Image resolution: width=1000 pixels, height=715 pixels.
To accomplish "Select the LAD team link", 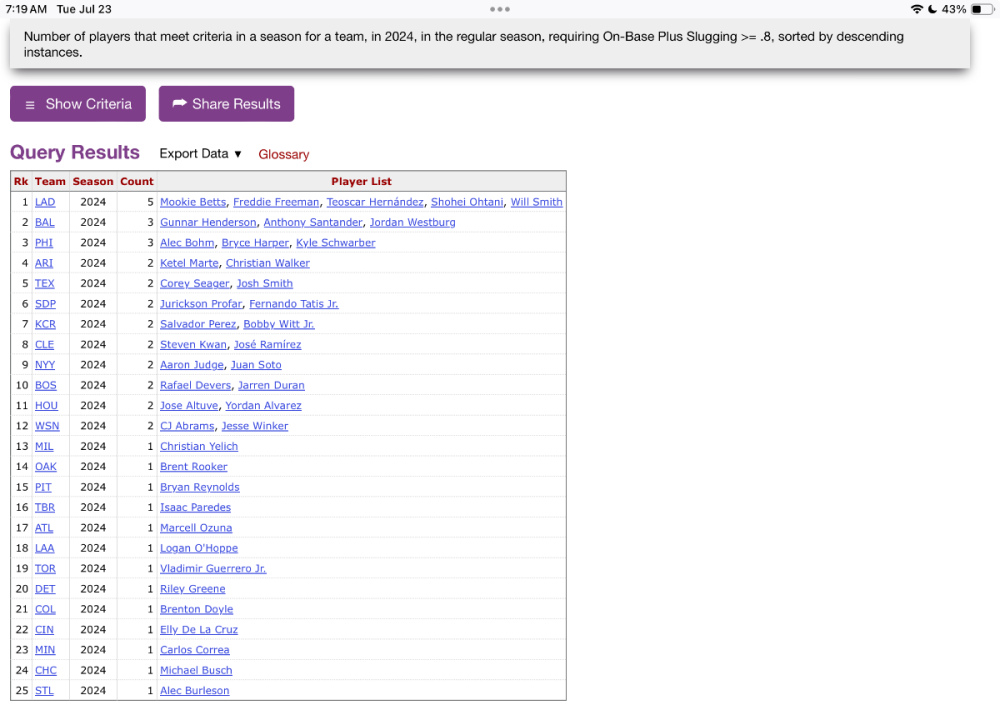I will (44, 202).
